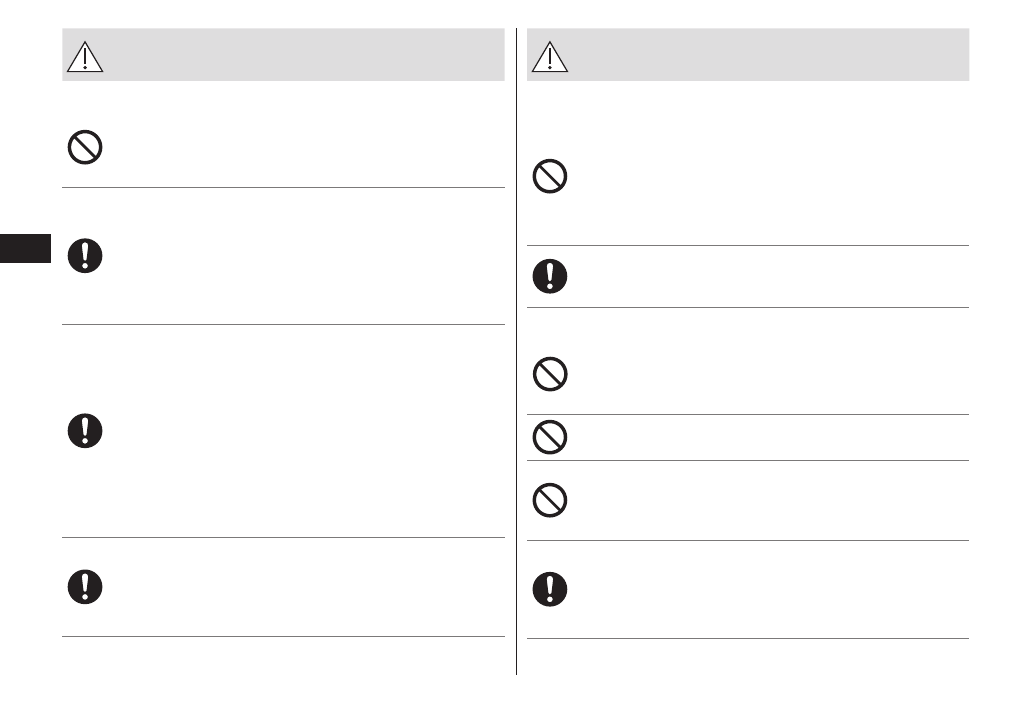Select the topmost prohibition icon in right column

pyautogui.click(x=550, y=178)
